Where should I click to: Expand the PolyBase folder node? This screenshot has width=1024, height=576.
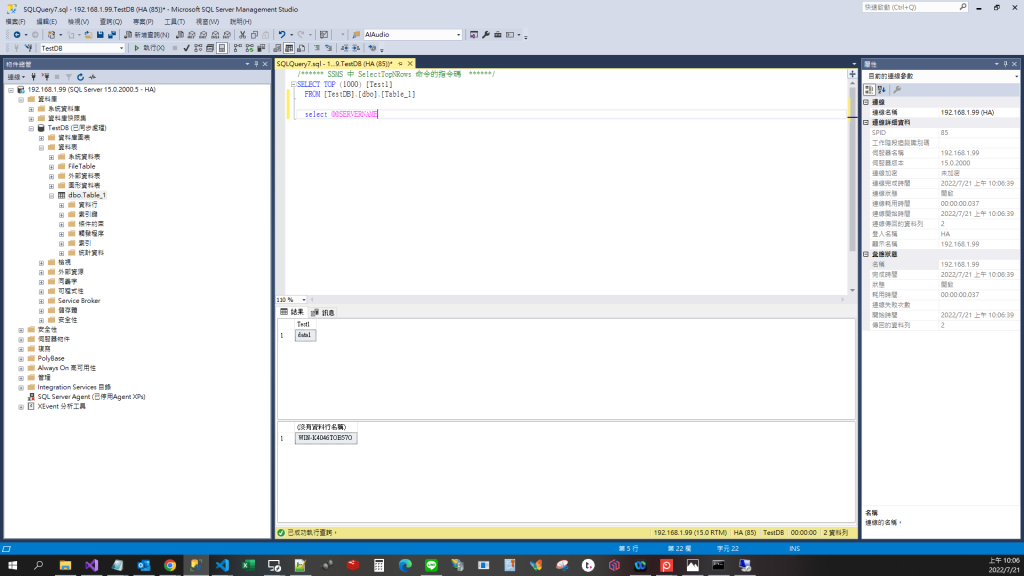tap(22, 359)
